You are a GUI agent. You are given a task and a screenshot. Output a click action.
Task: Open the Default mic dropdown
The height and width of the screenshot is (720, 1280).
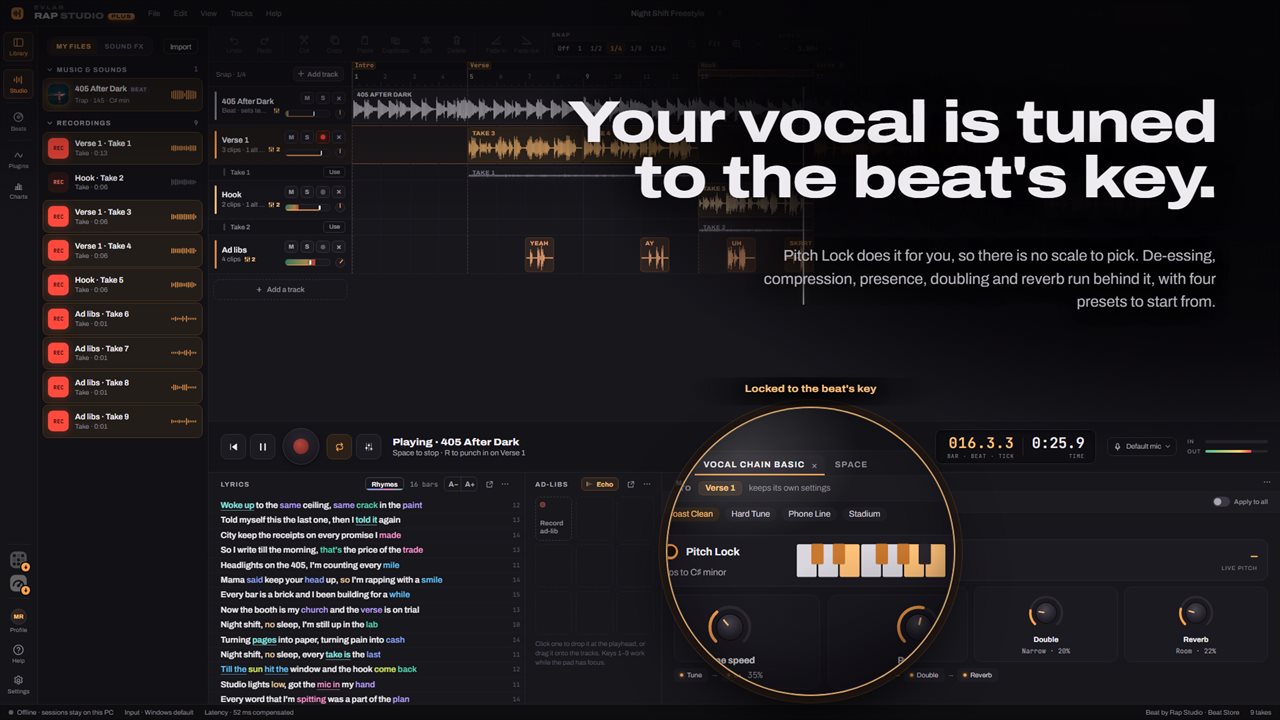(1142, 446)
